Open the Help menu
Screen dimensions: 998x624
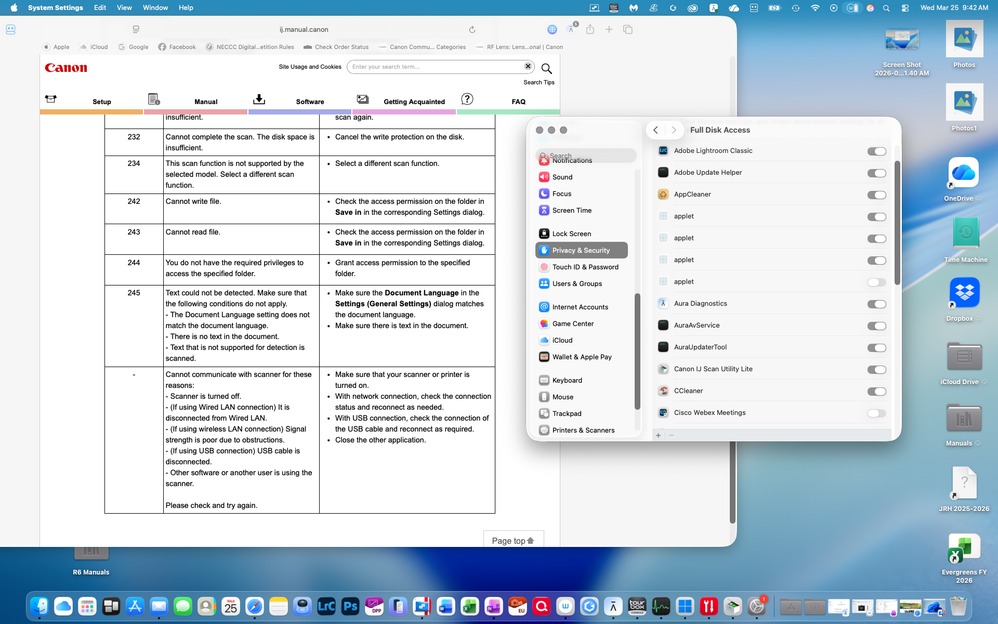[x=186, y=8]
